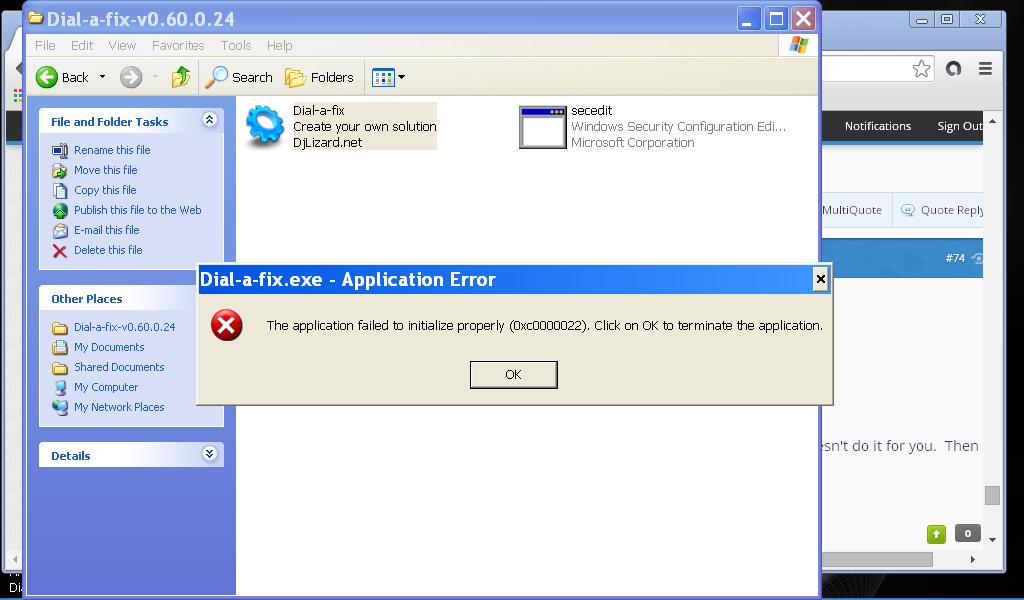Click Publish this file to the Web
This screenshot has width=1024, height=600.
[138, 210]
